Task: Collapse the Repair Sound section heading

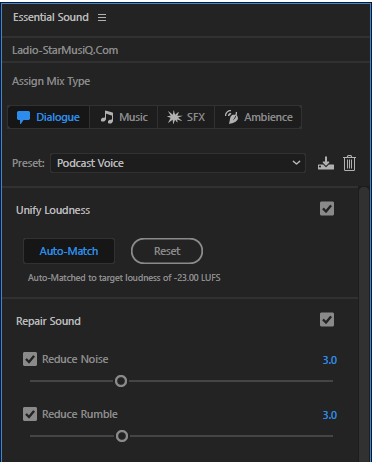Action: click(48, 321)
